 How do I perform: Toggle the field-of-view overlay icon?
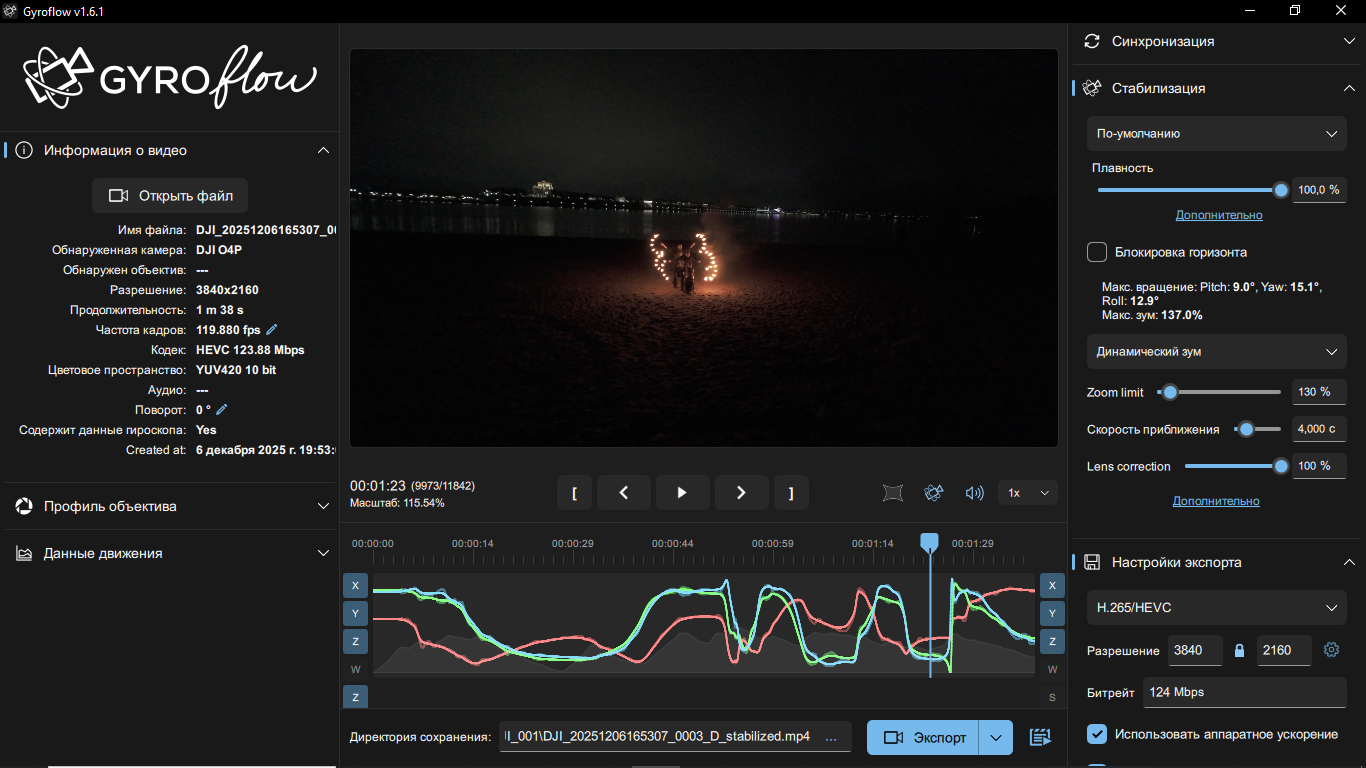pos(893,493)
